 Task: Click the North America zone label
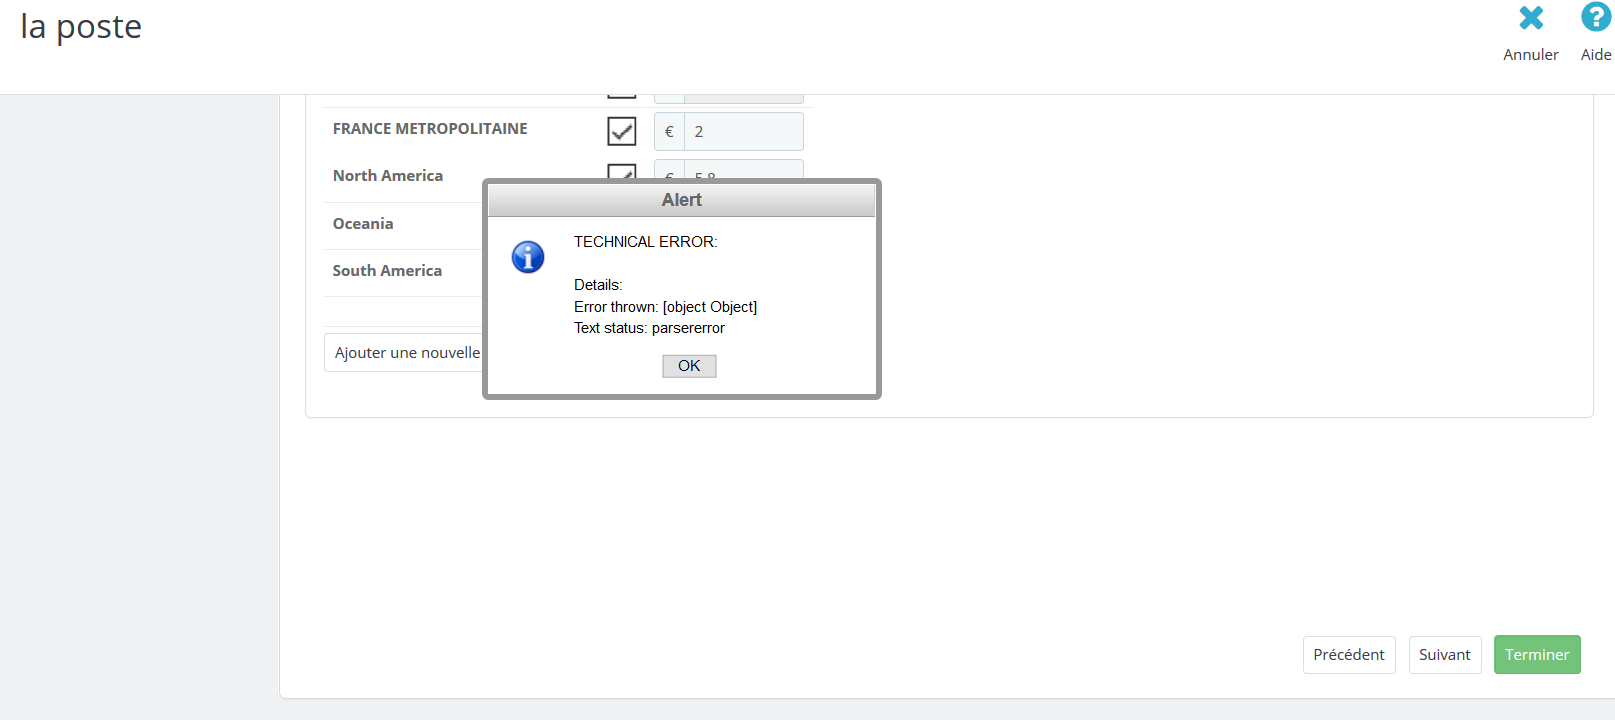(388, 176)
